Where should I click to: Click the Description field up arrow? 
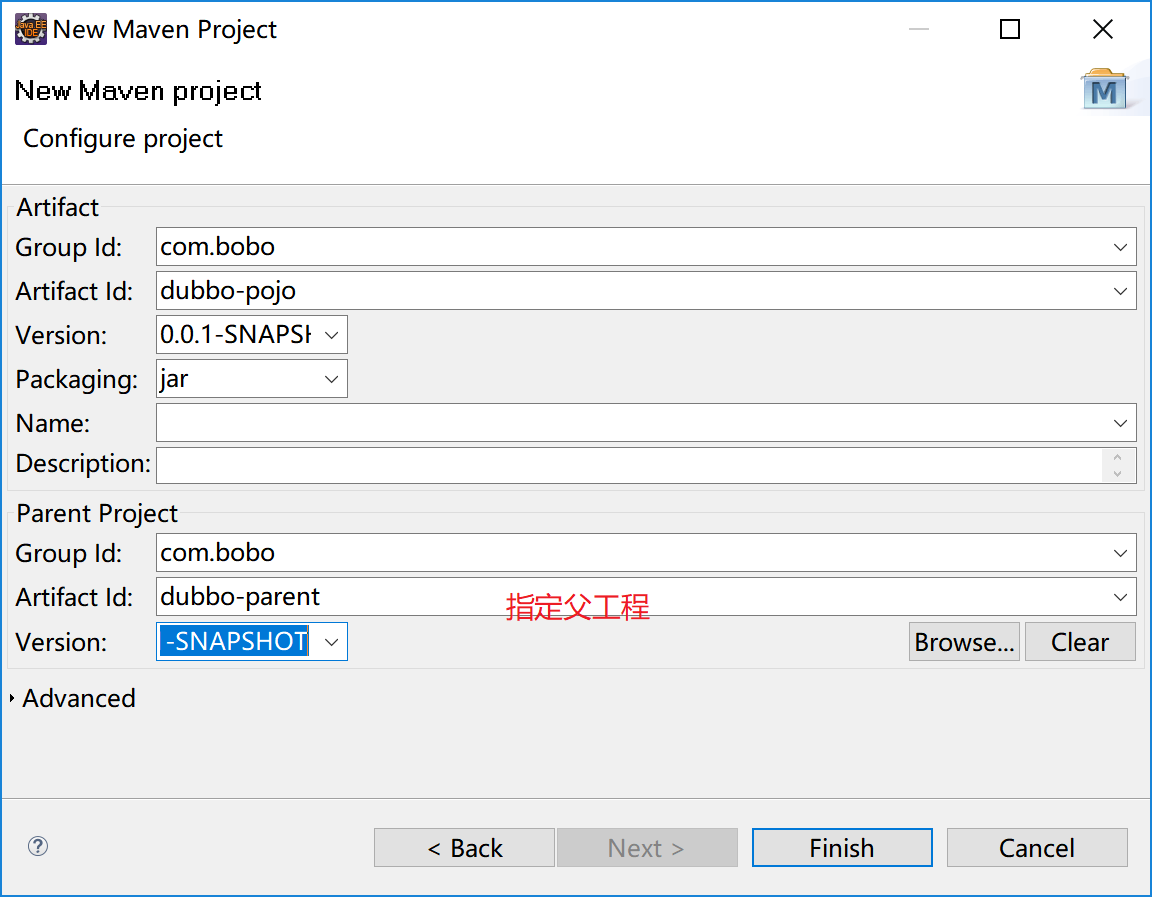pyautogui.click(x=1117, y=457)
